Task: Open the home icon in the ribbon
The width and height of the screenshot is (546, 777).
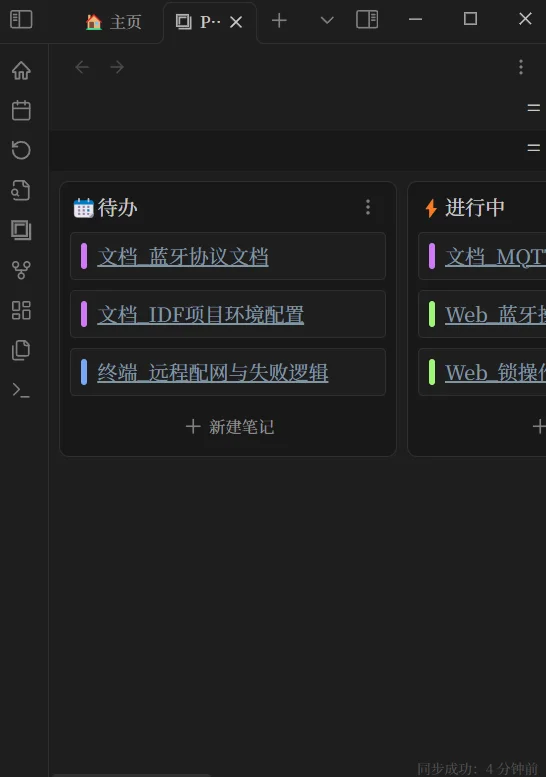Action: tap(21, 70)
